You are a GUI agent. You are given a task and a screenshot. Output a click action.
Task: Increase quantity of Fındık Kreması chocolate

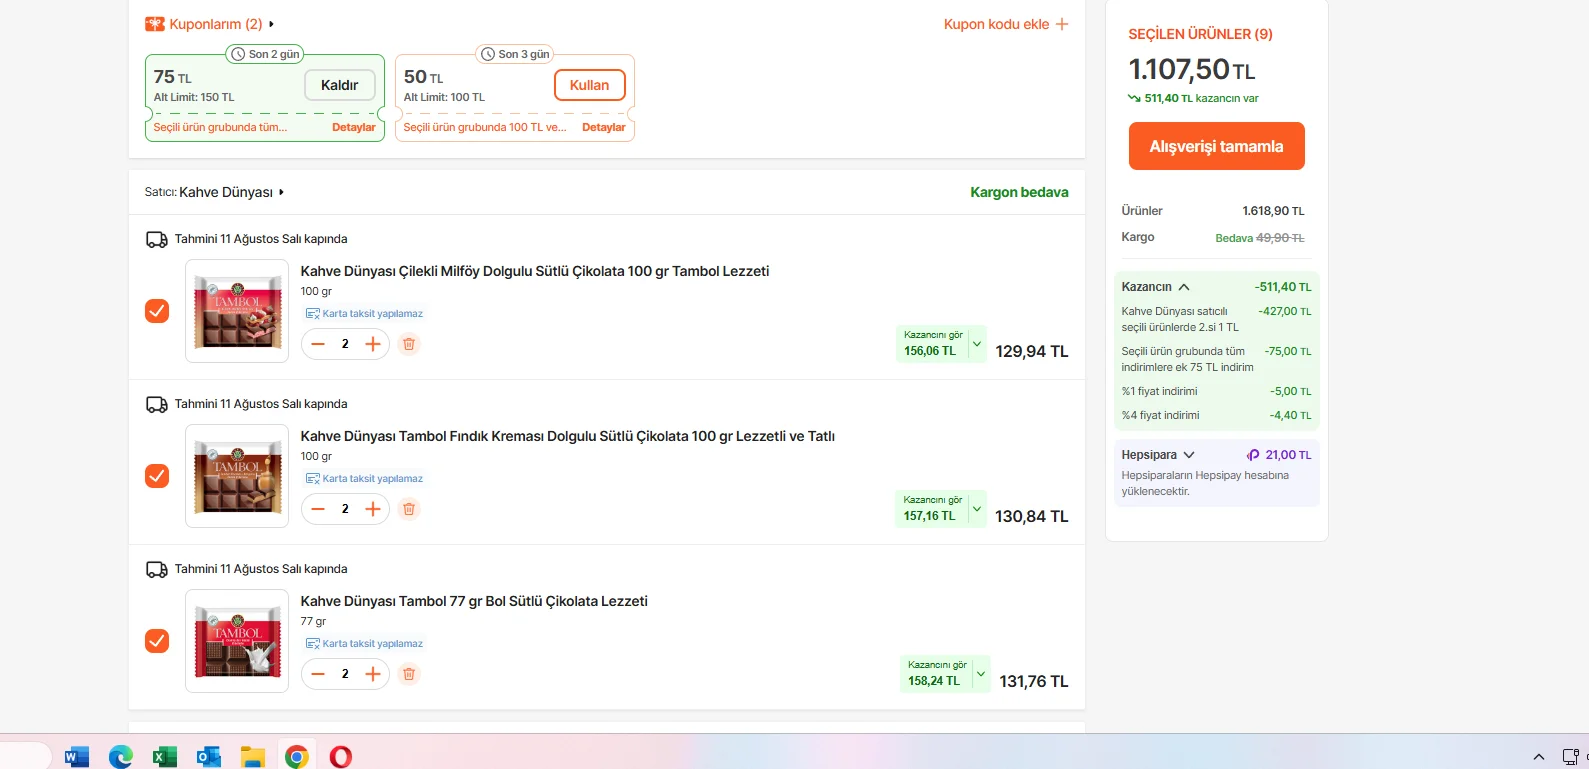[373, 509]
